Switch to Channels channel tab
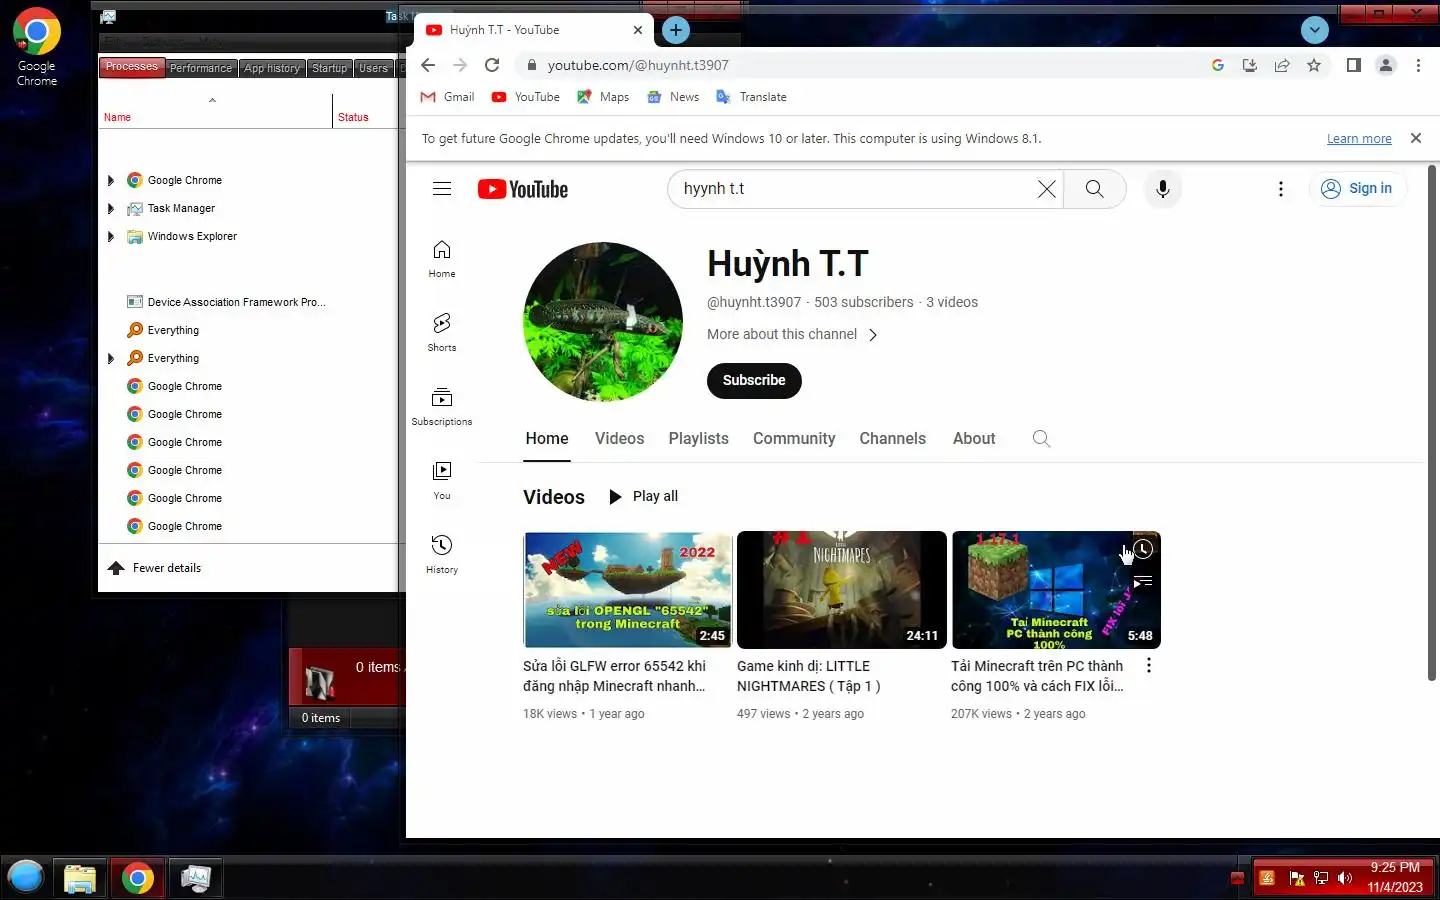Image resolution: width=1440 pixels, height=900 pixels. 892,439
